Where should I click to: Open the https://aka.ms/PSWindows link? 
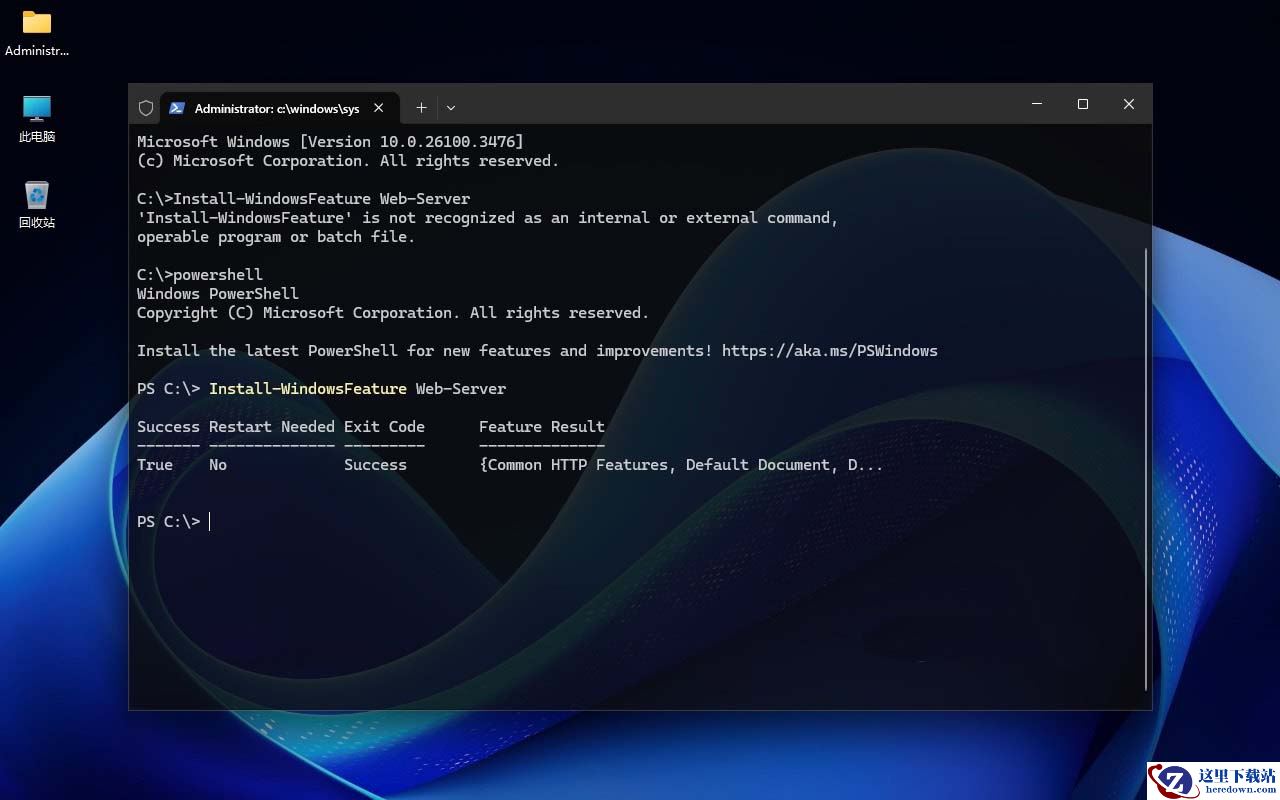point(830,351)
